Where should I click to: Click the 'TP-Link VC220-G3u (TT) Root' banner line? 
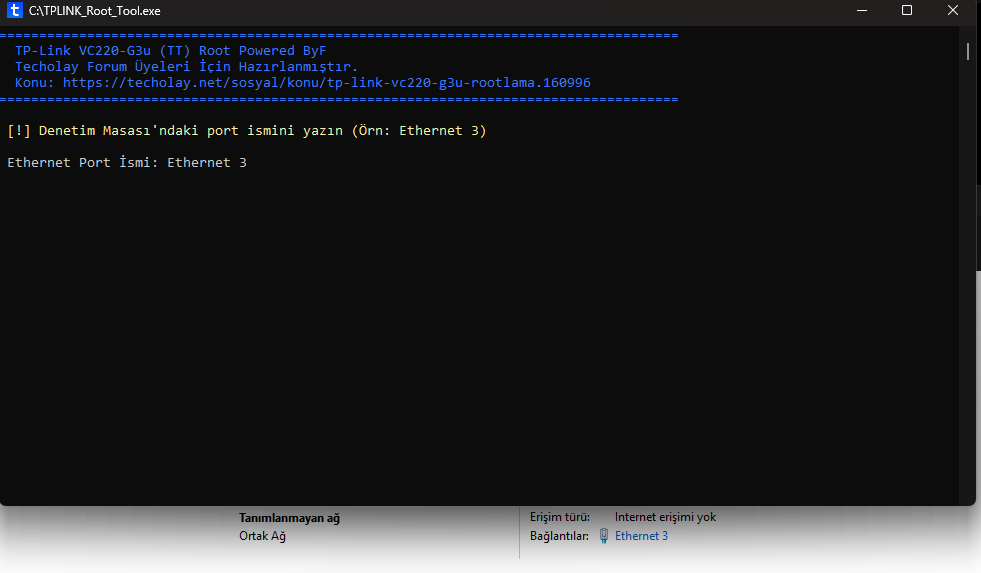click(170, 51)
